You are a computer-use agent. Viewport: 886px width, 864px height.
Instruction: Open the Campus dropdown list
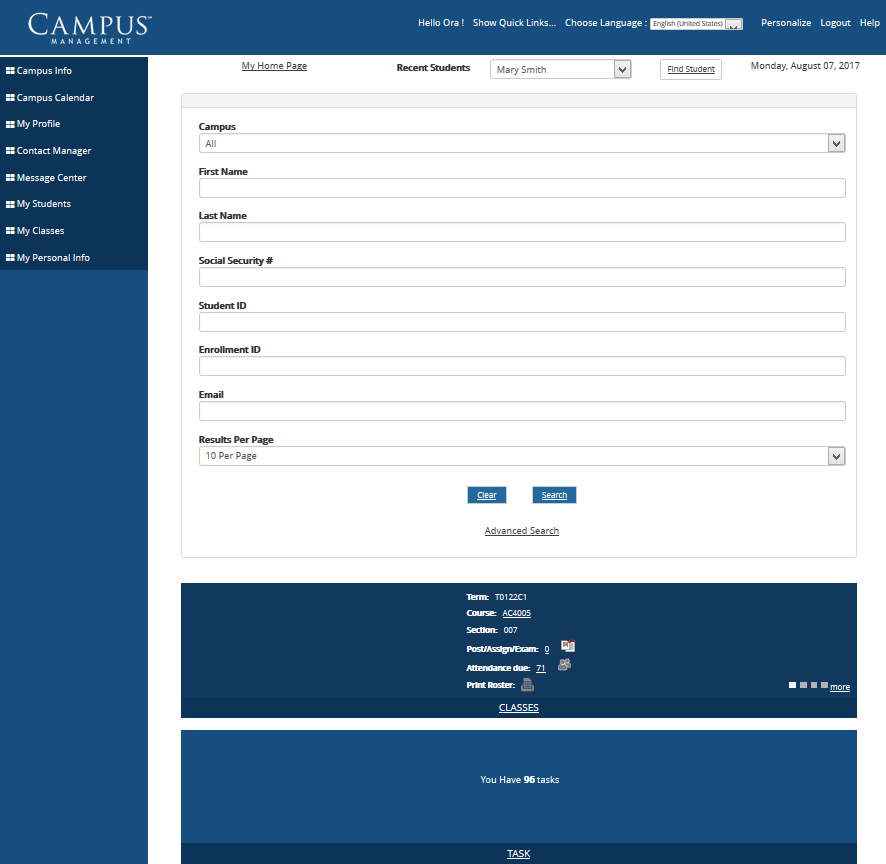pyautogui.click(x=837, y=144)
